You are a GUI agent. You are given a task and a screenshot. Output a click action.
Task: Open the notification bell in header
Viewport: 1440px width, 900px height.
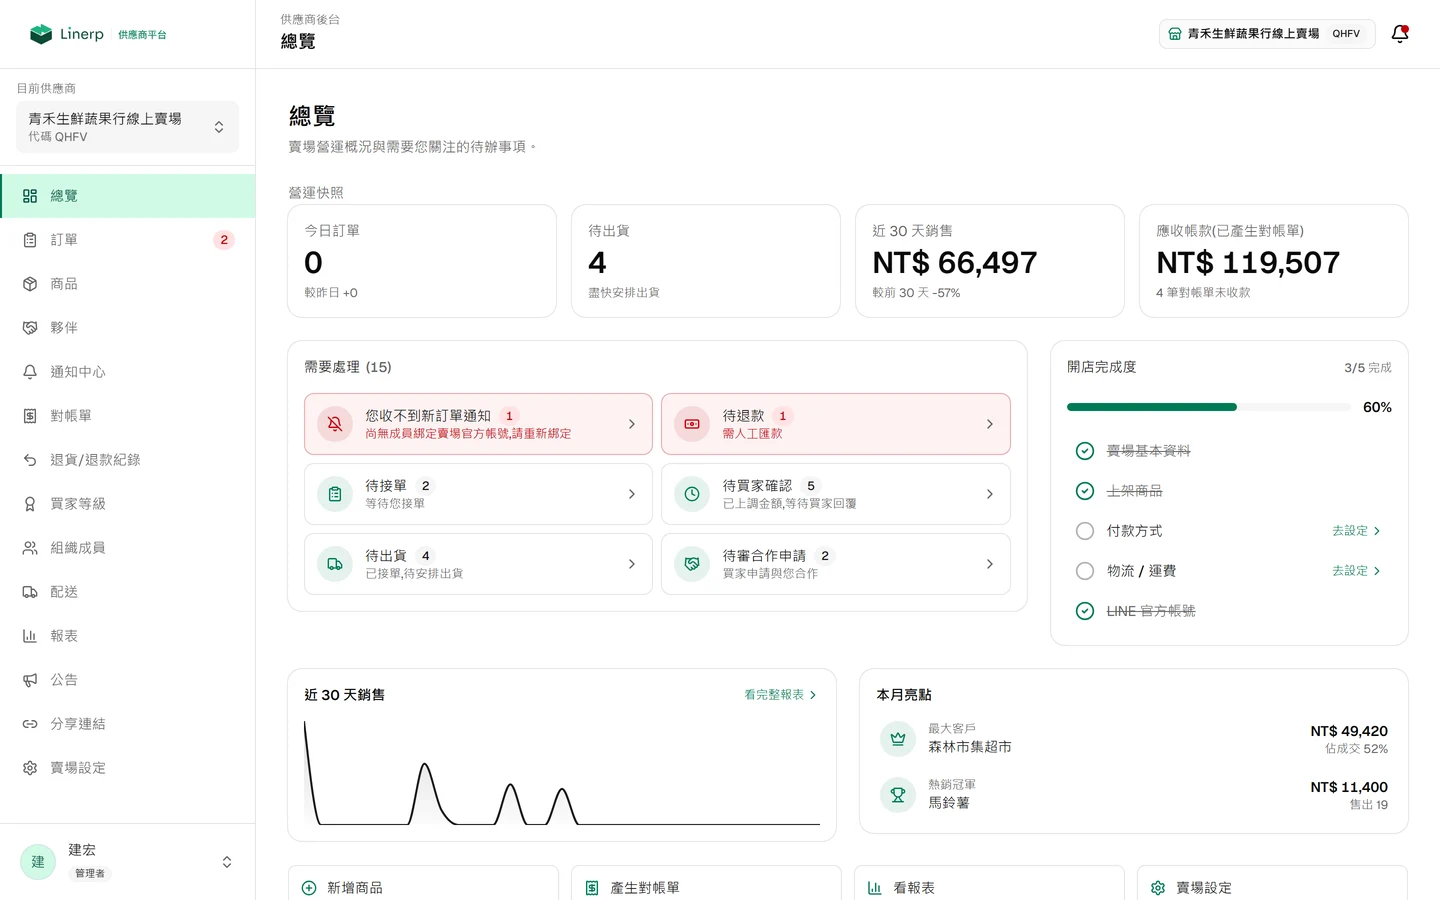[x=1400, y=34]
